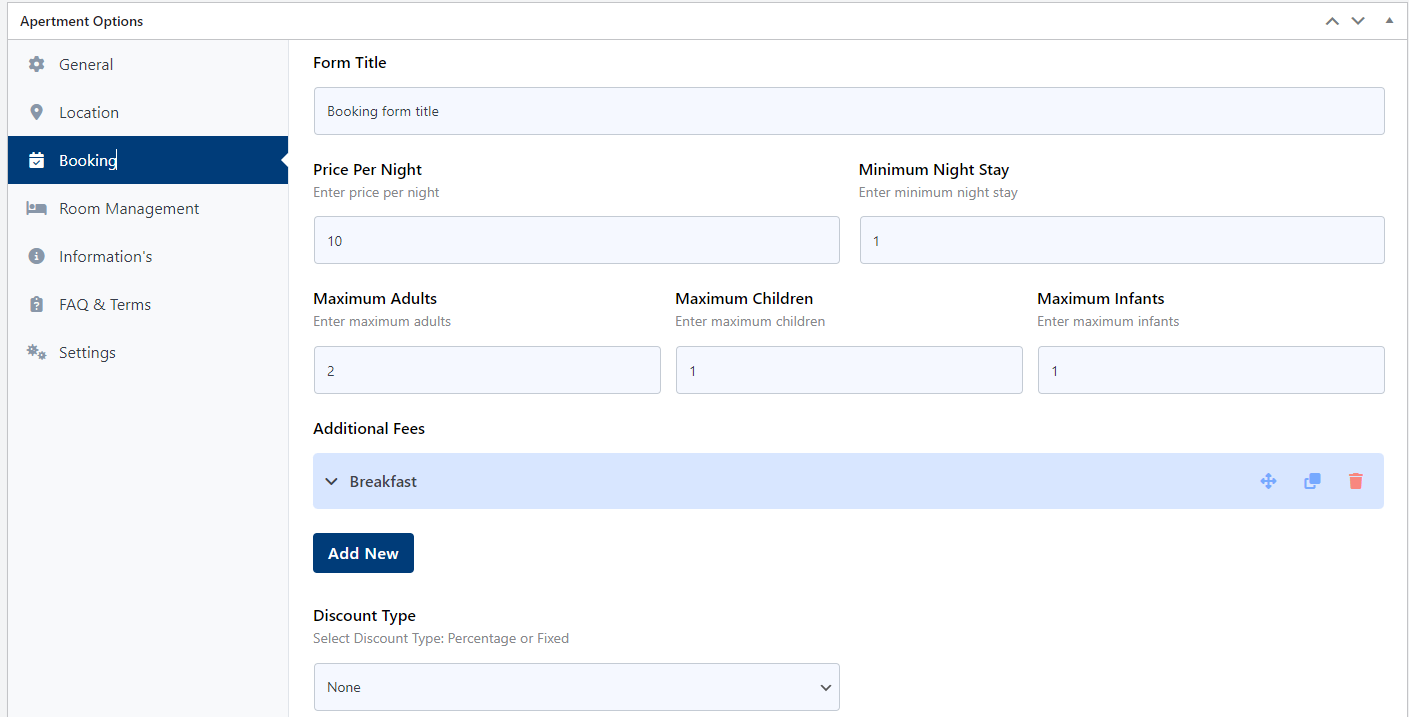Expand the Breakfast fee section
Screen dimensions: 1409x717
pos(331,481)
